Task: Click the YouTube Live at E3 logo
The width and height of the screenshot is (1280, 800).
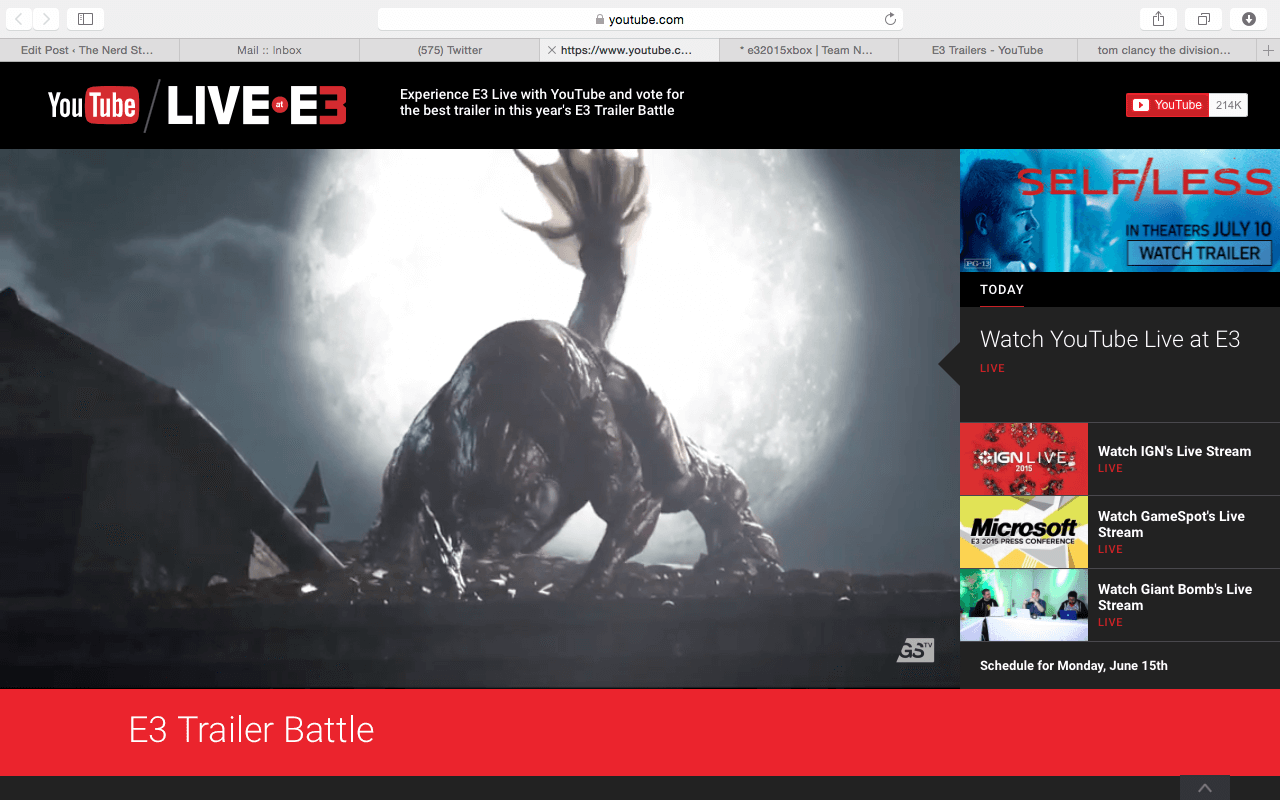Action: coord(196,104)
